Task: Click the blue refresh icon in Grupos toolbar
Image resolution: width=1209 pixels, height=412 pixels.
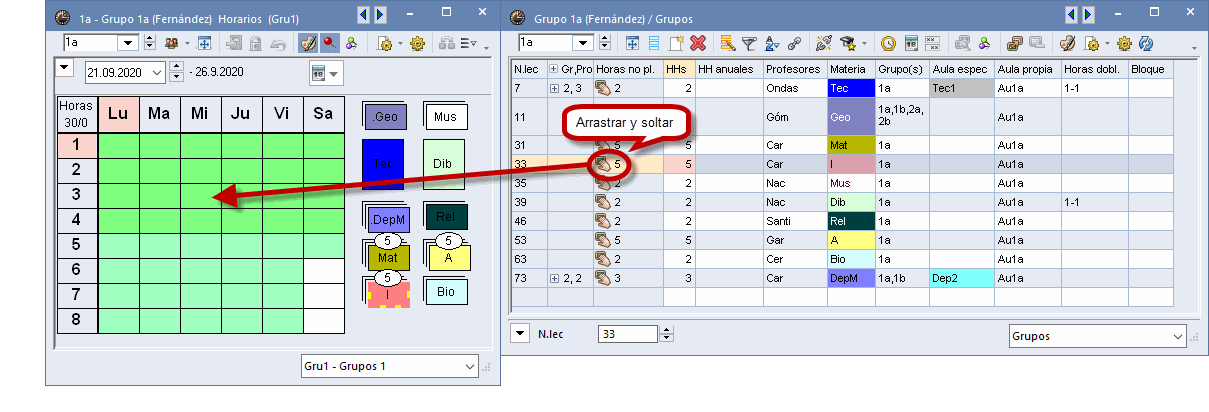Action: (1145, 43)
